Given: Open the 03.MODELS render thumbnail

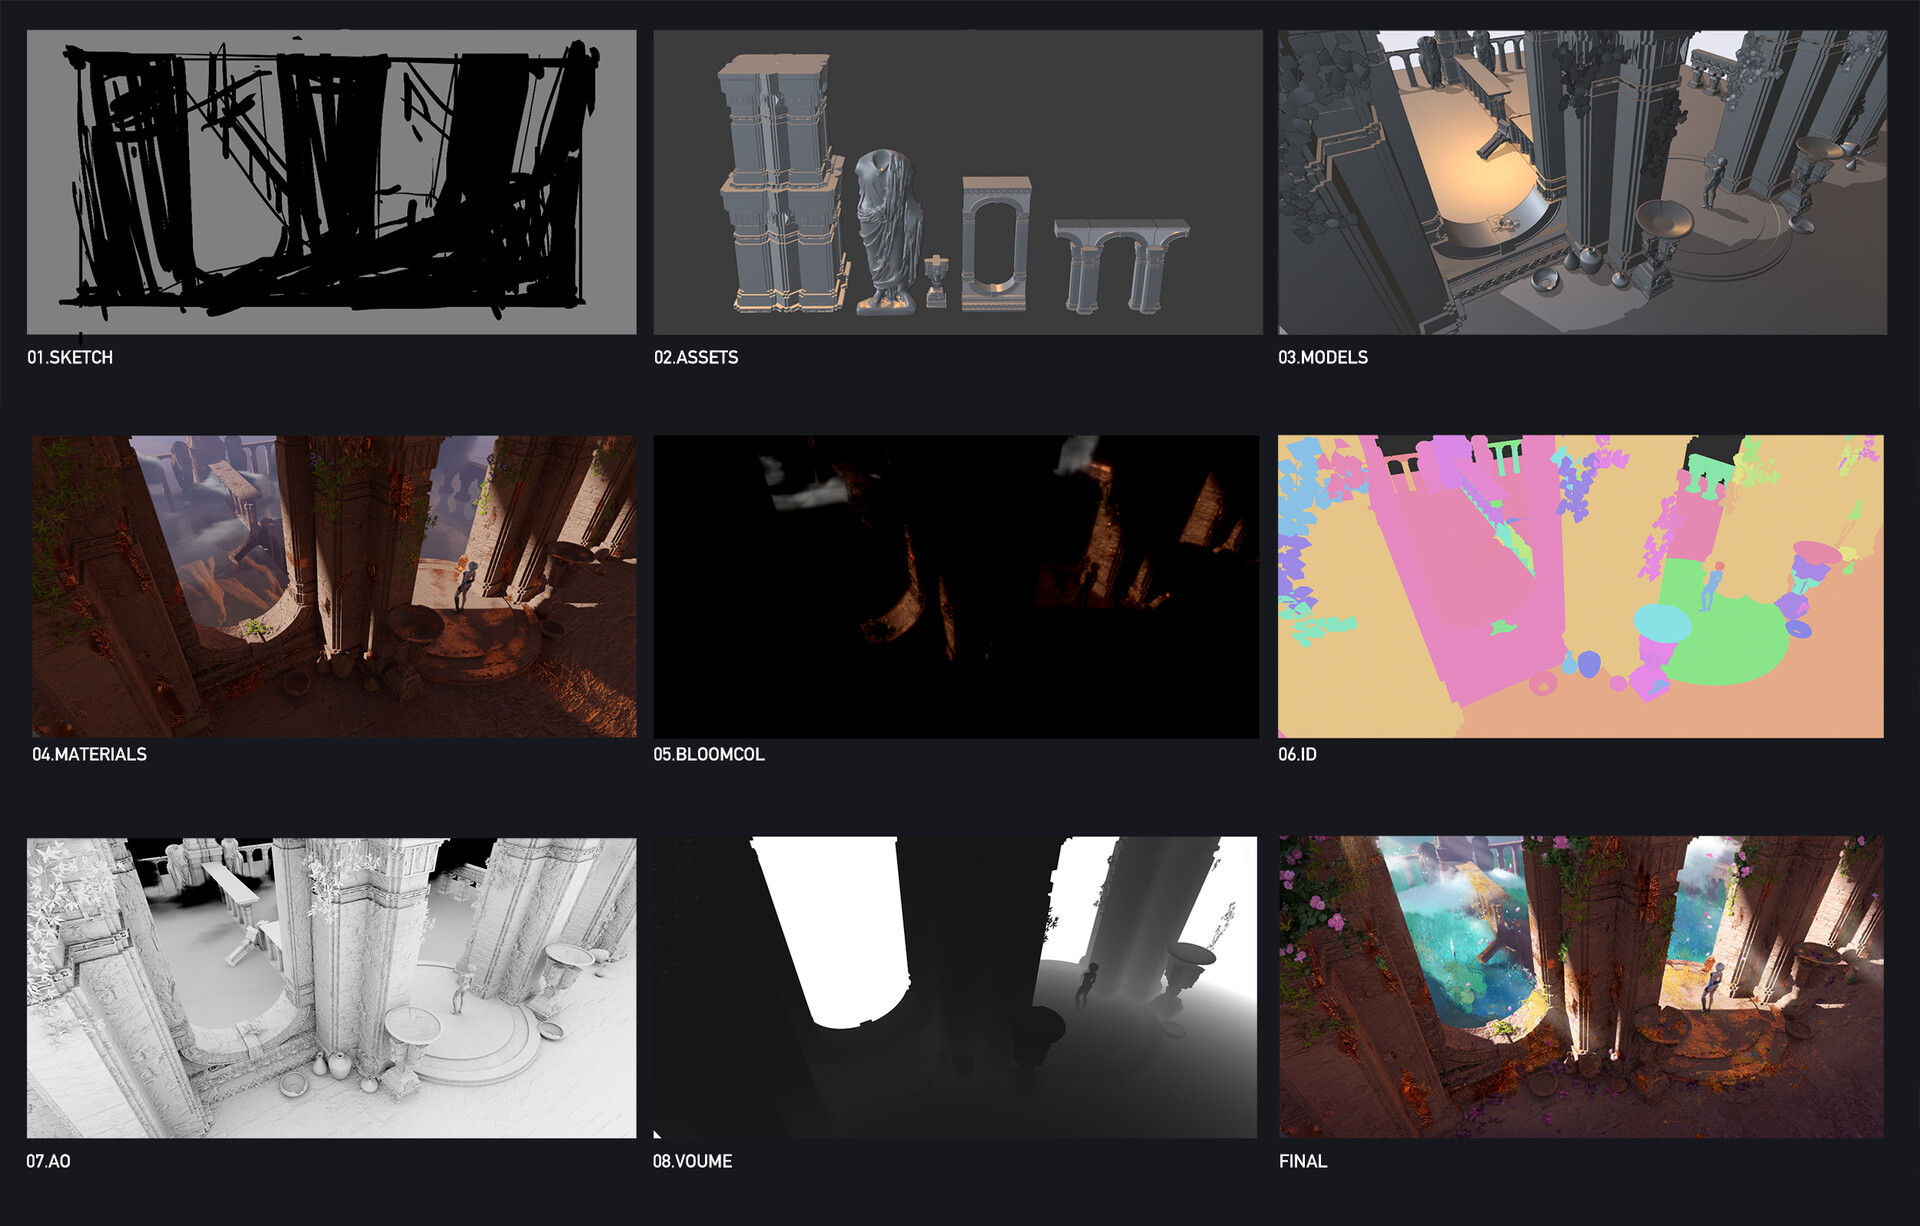Looking at the screenshot, I should click(1582, 182).
